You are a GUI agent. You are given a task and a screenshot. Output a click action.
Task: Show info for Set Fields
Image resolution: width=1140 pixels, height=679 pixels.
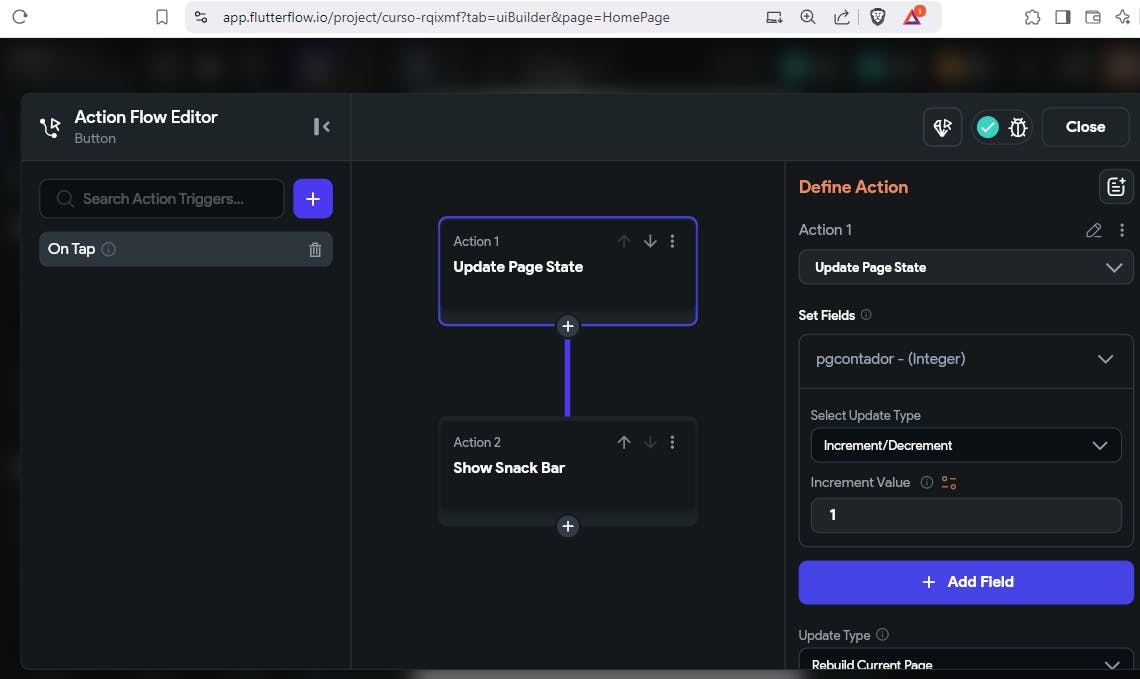[866, 315]
